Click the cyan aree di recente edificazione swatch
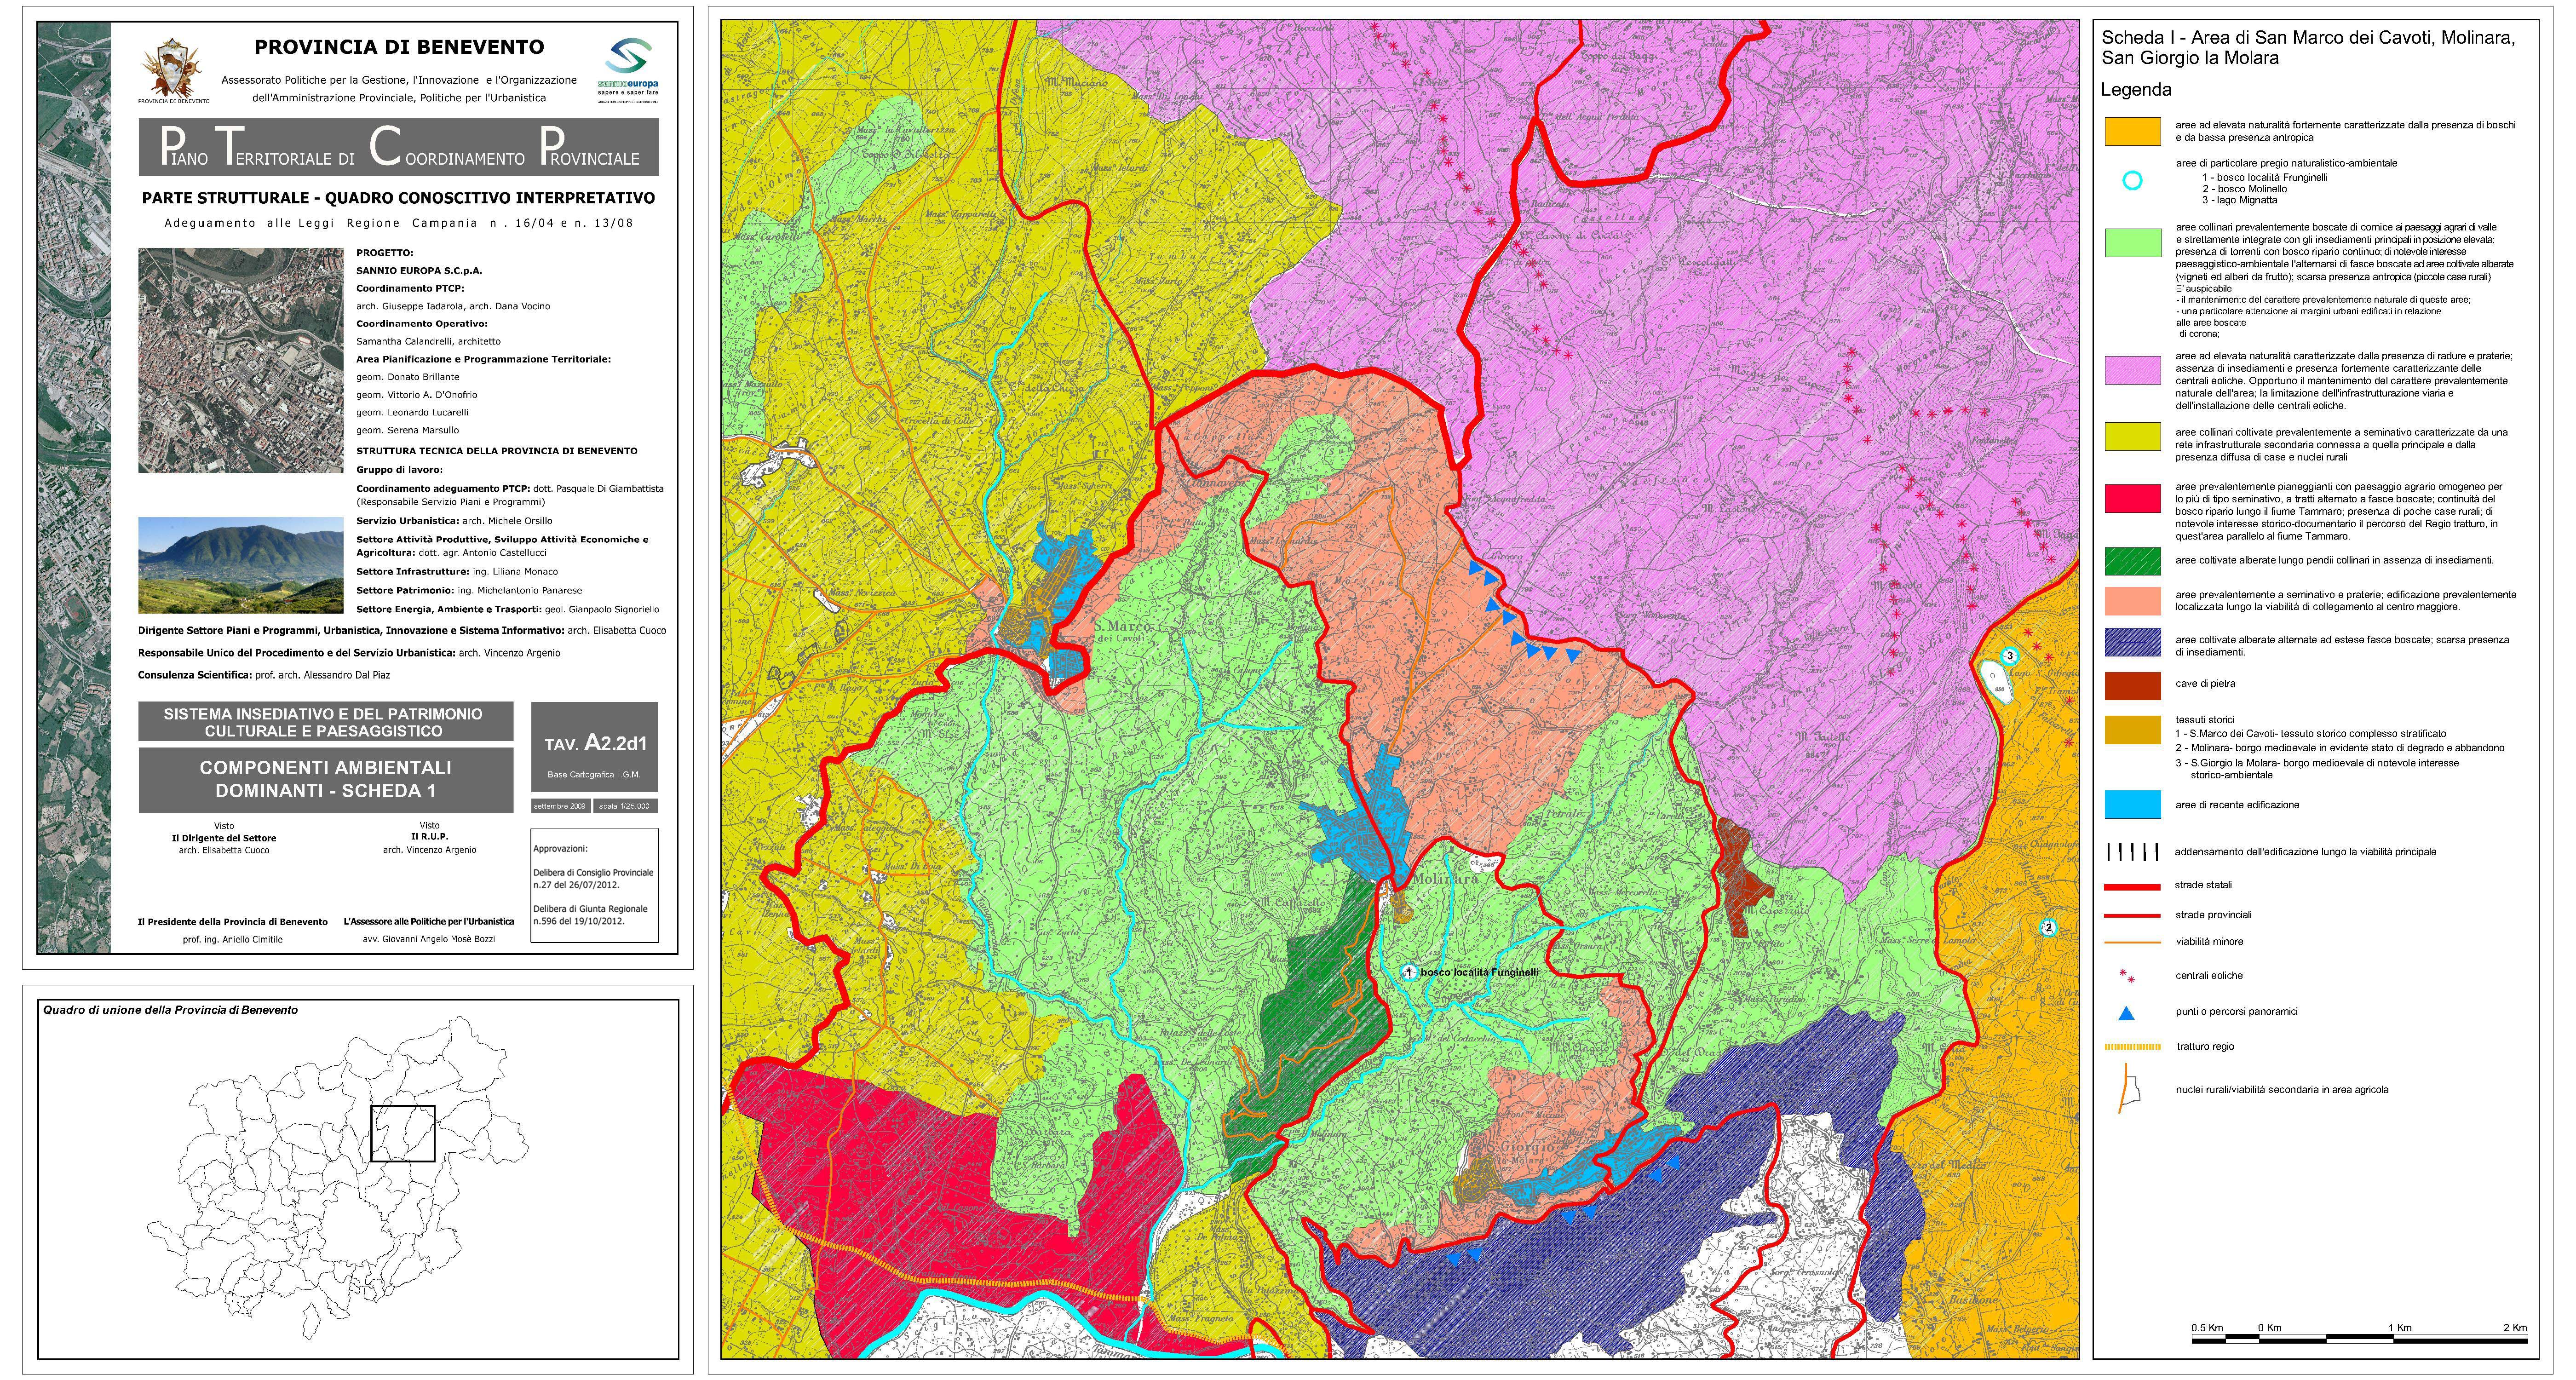The height and width of the screenshot is (1380, 2576). pyautogui.click(x=2132, y=805)
